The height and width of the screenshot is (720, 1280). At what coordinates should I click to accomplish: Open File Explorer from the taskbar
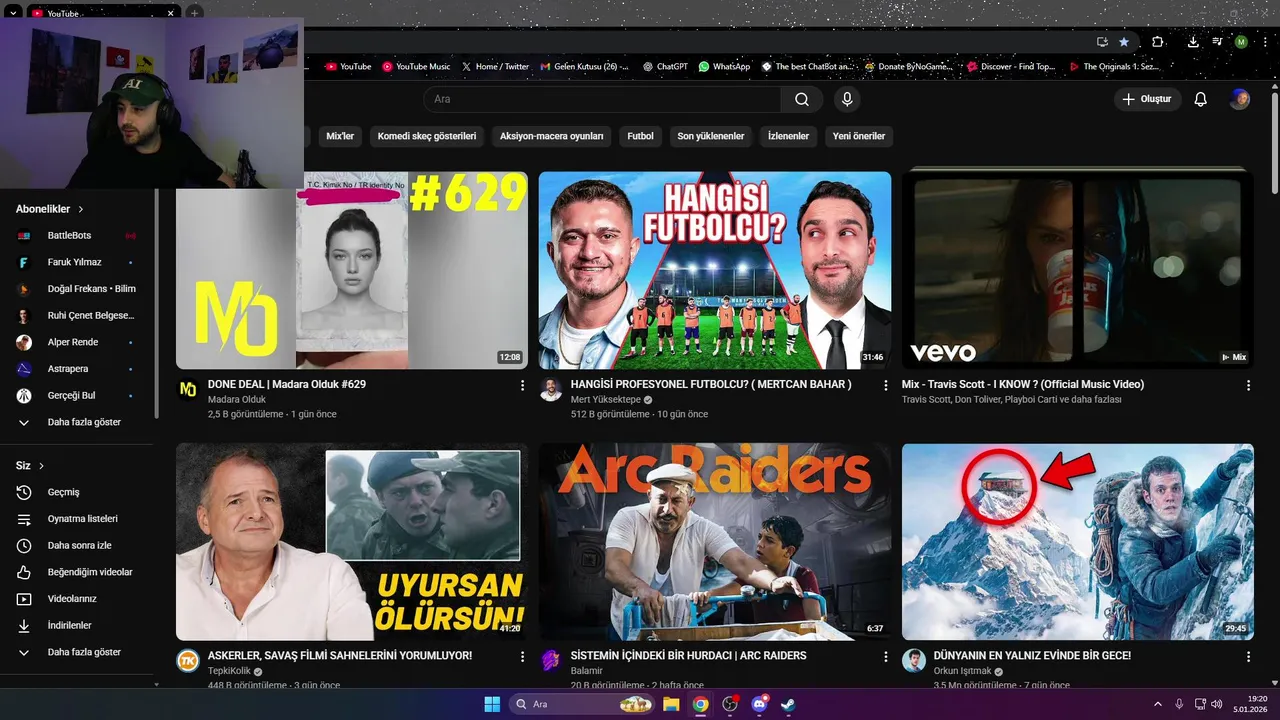(671, 704)
